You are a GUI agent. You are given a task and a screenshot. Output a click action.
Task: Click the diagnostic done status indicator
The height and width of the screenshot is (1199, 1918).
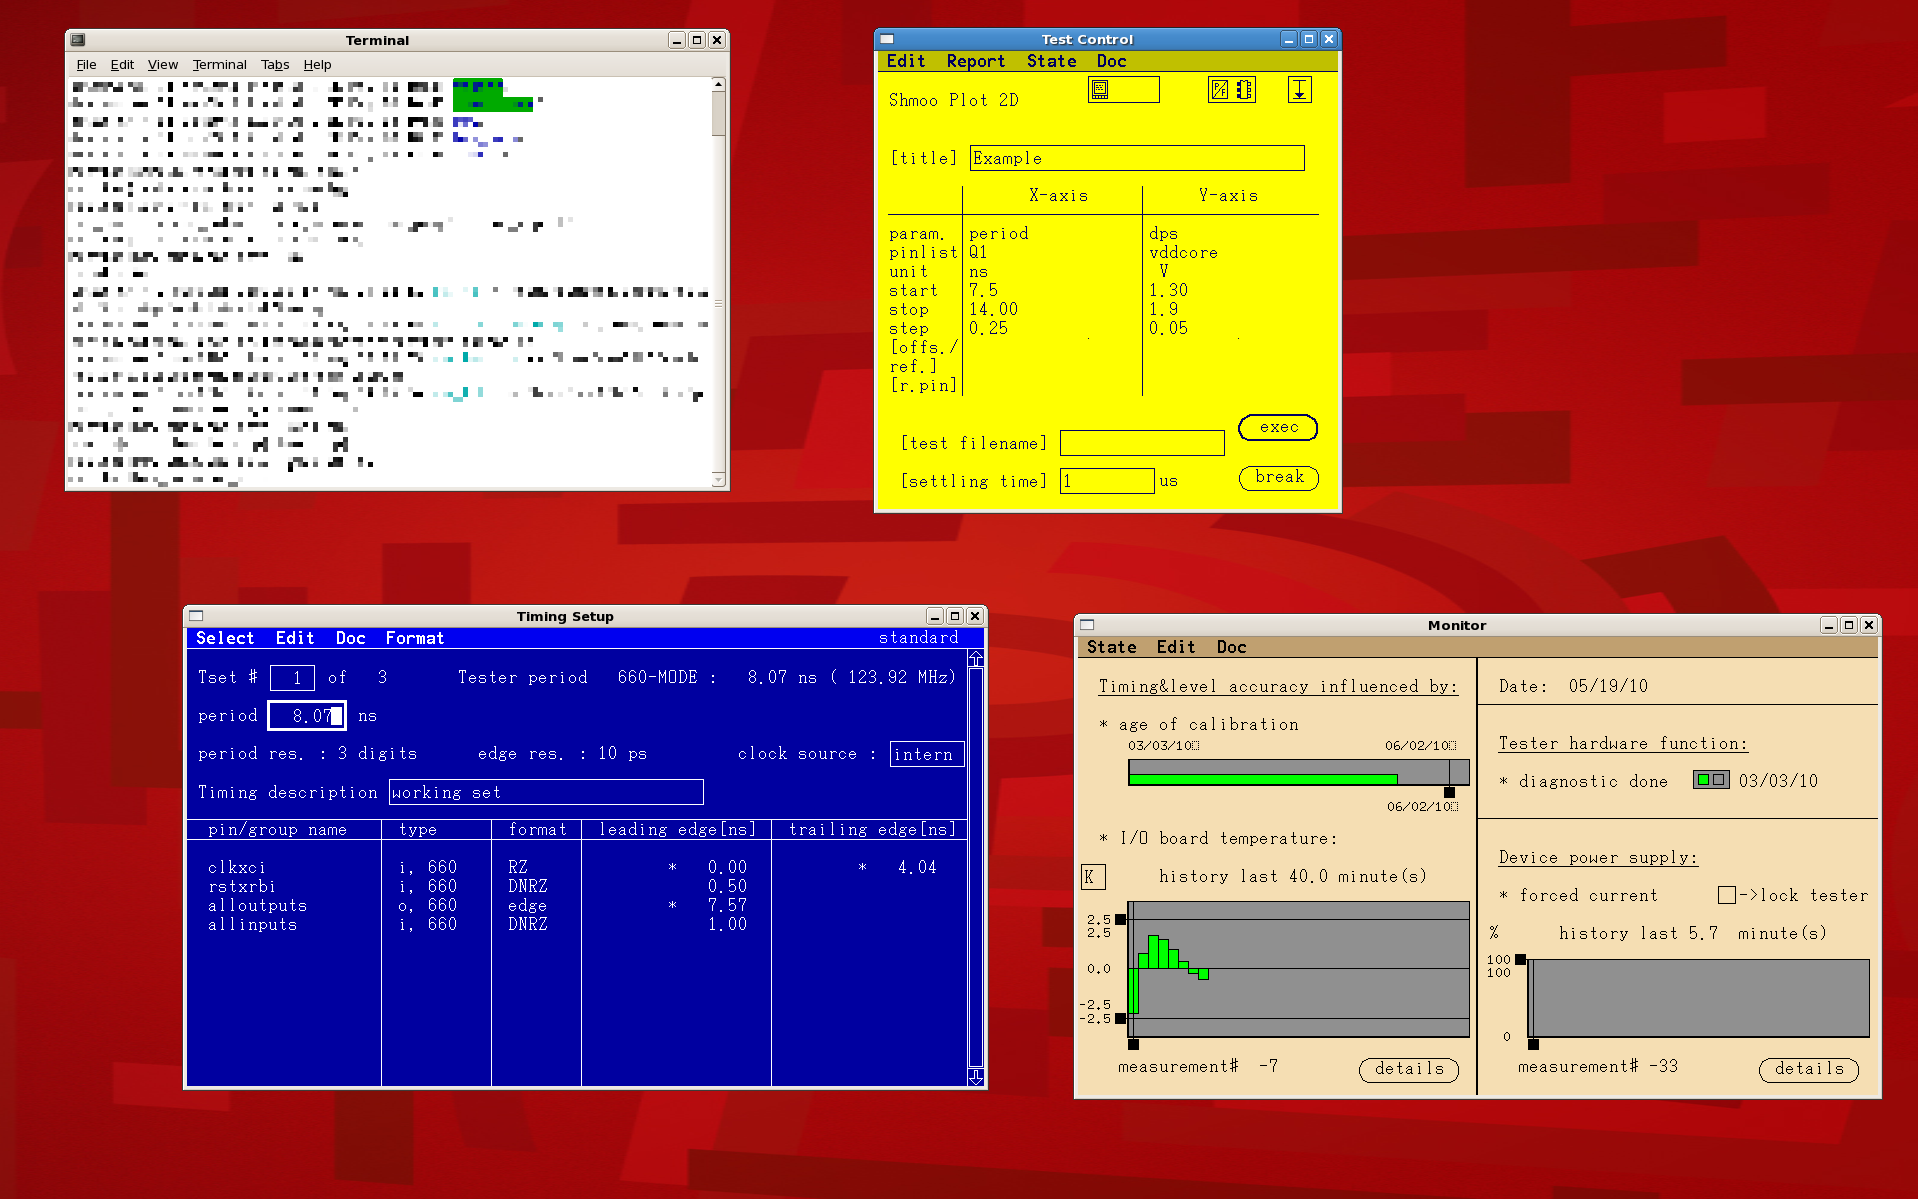point(1710,780)
